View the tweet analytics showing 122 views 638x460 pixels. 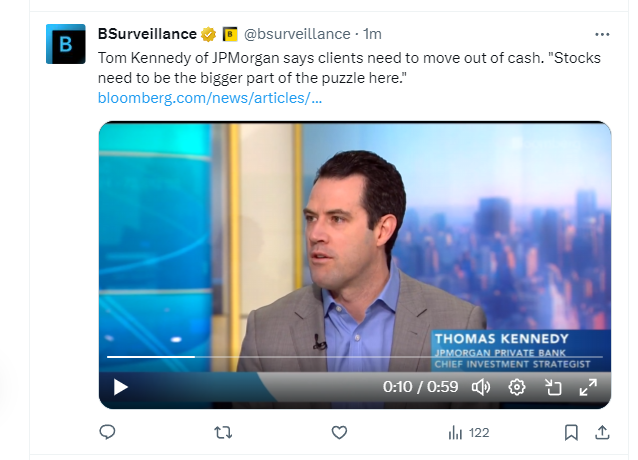click(468, 432)
